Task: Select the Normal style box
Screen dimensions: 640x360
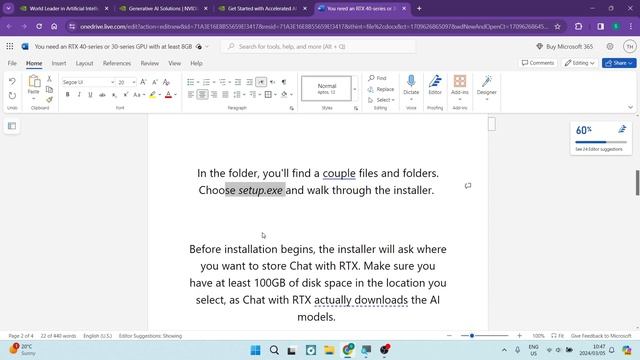Action: [326, 88]
